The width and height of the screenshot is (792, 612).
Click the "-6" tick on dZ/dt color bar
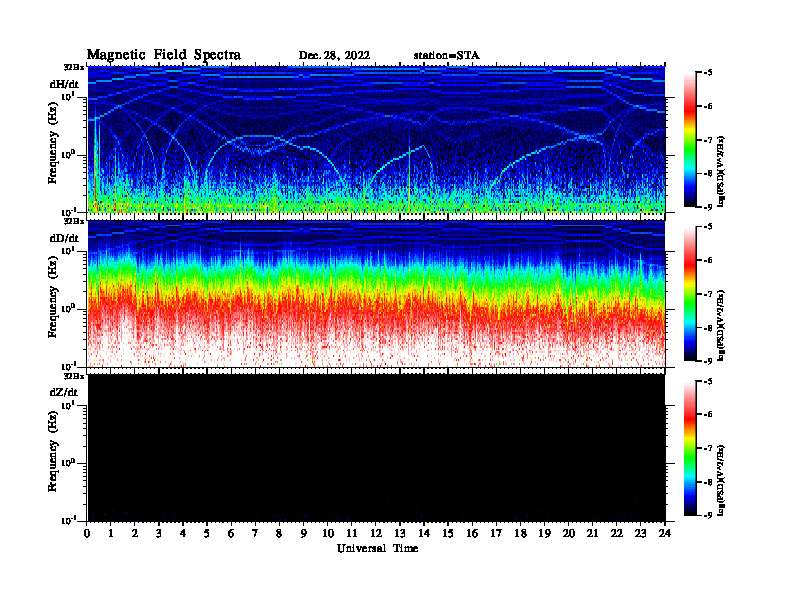pyautogui.click(x=708, y=415)
